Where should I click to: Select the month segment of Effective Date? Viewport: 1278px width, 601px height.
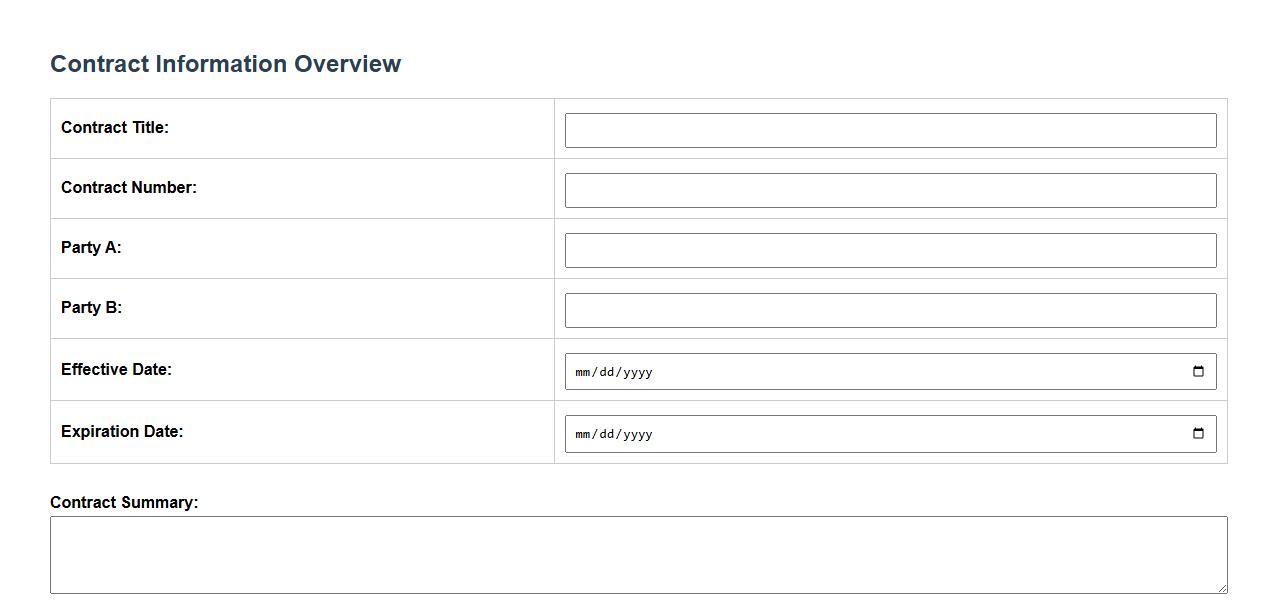click(x=583, y=372)
